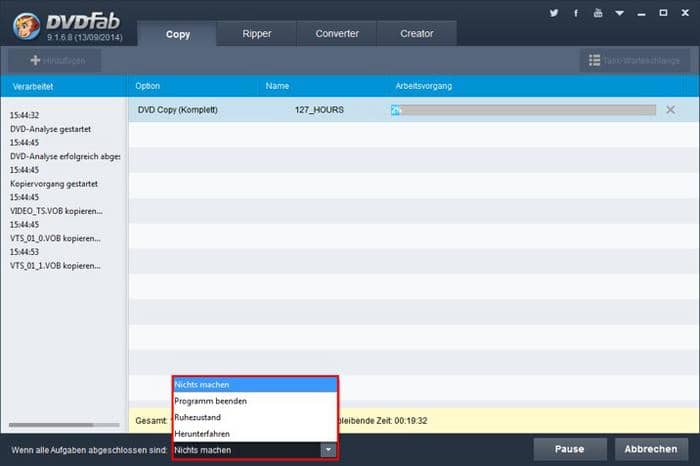Select the DVD Copy (Komplett) task row
The image size is (700, 466).
(x=413, y=110)
